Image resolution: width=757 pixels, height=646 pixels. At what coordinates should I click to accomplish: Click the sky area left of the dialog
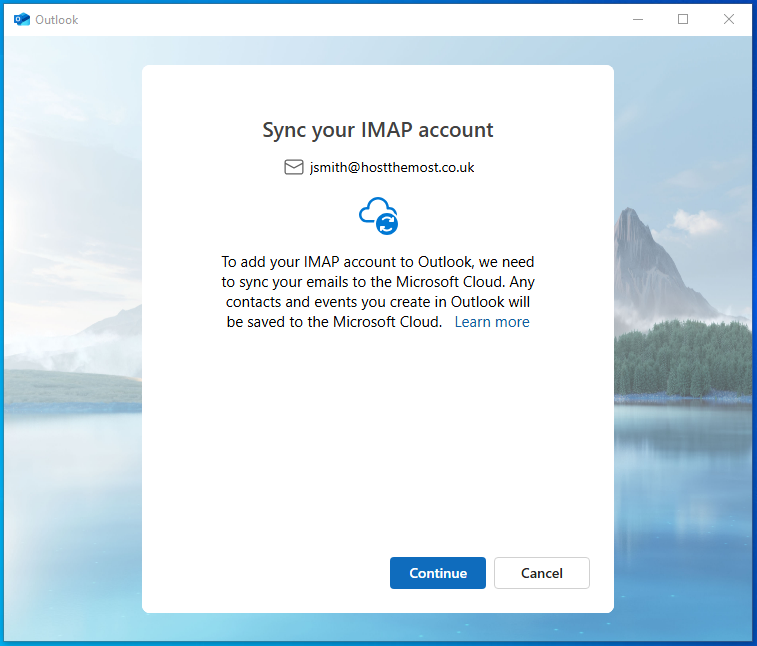tap(70, 150)
